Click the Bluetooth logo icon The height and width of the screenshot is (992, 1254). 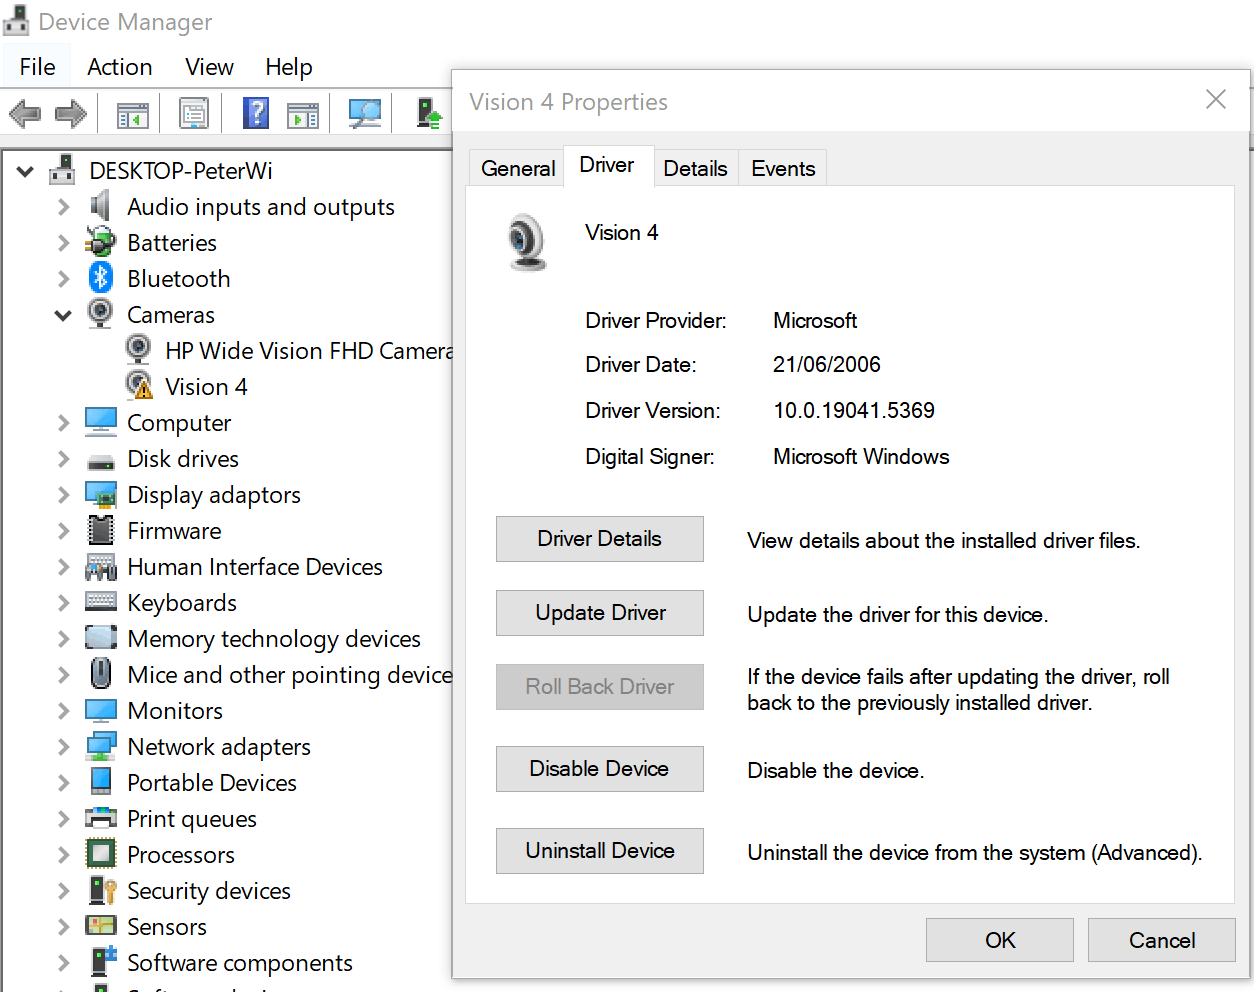coord(100,278)
